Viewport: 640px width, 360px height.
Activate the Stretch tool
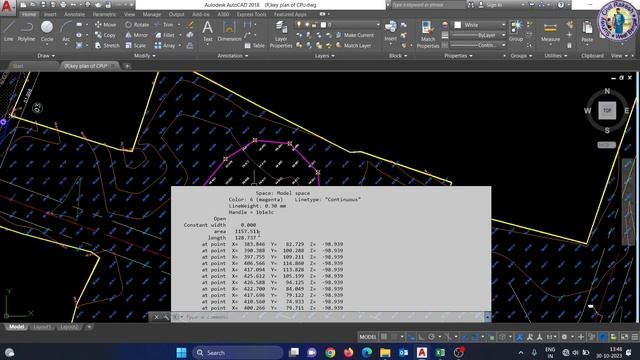coord(107,46)
